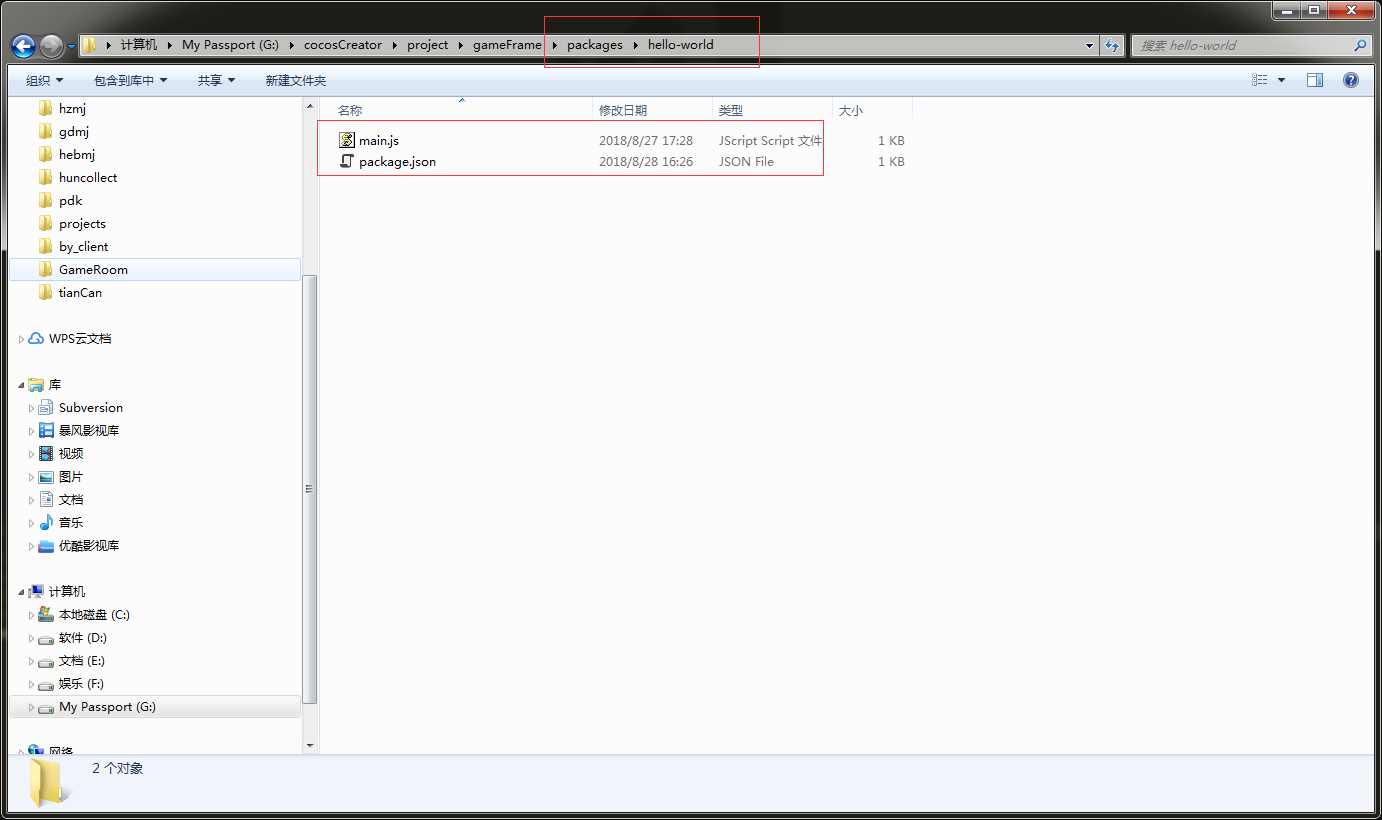
Task: Click the Forward navigation arrow button
Action: click(51, 45)
